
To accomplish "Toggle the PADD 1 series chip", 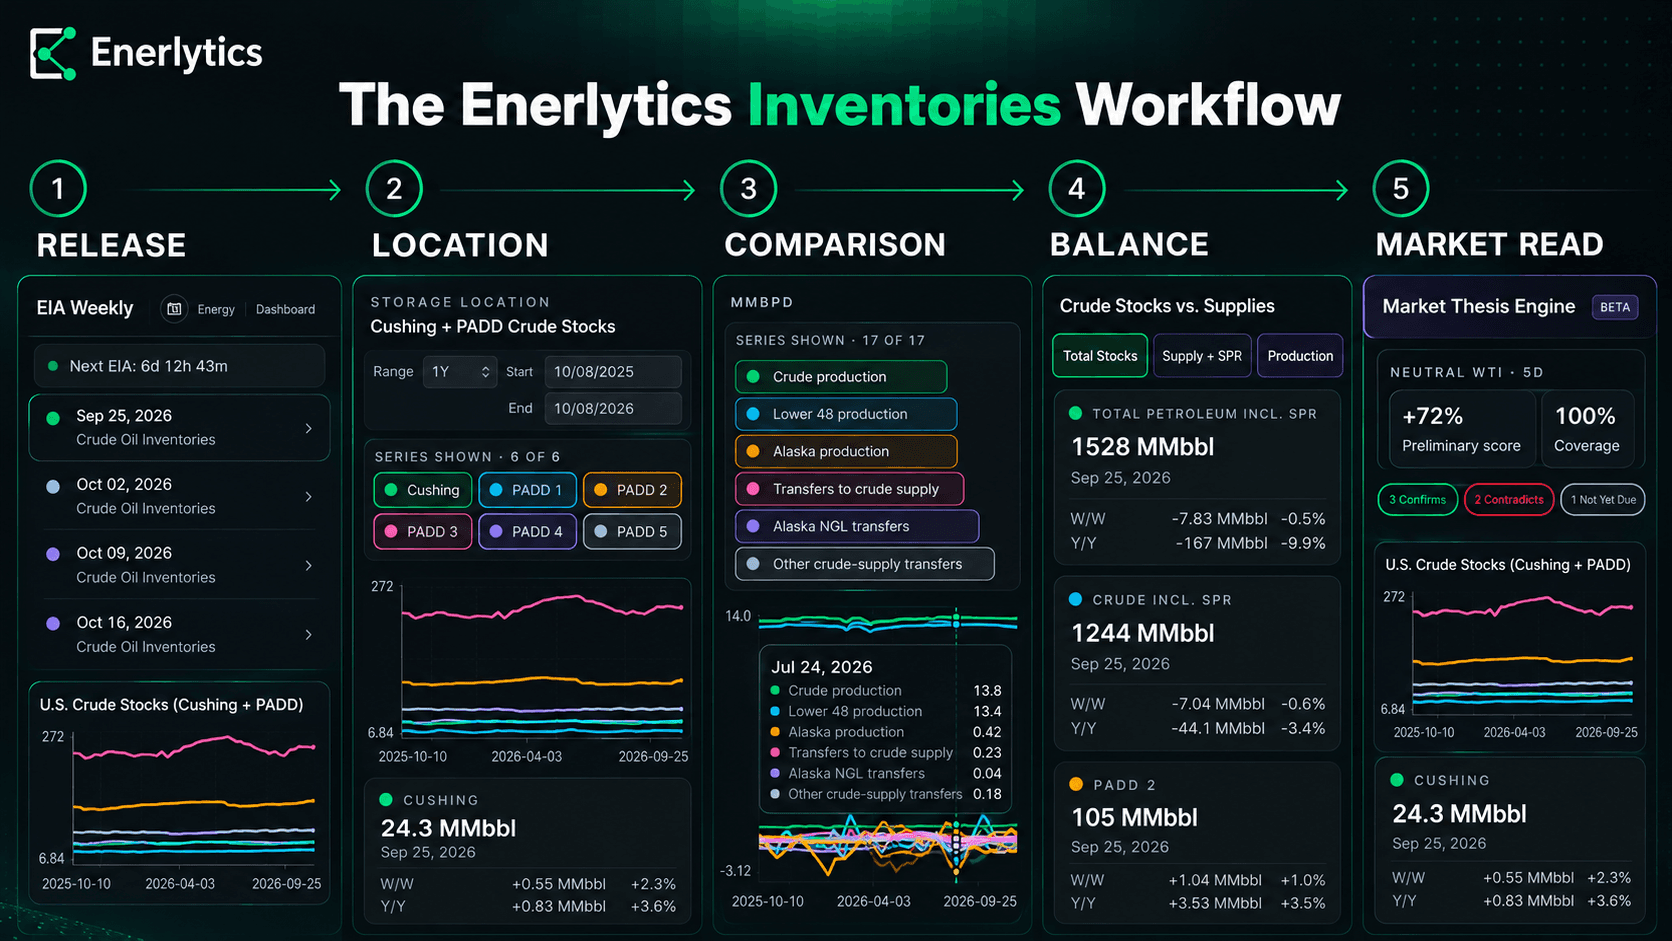I will [x=527, y=490].
